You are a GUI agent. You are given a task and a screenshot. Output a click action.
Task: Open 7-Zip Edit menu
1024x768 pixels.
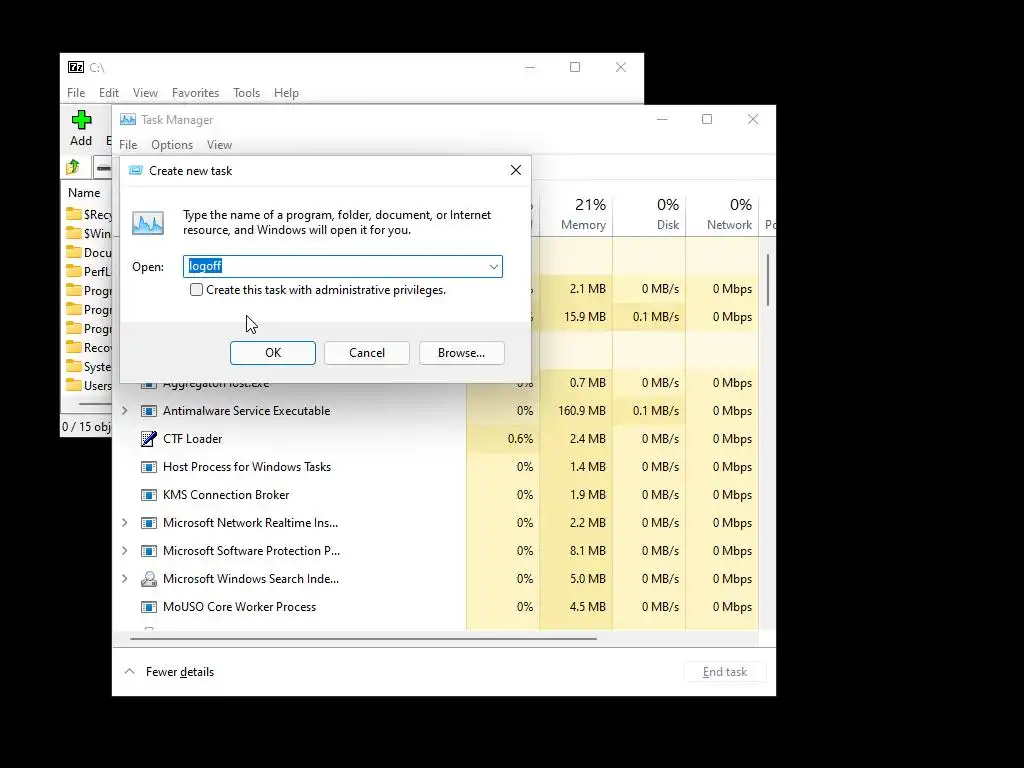point(108,93)
